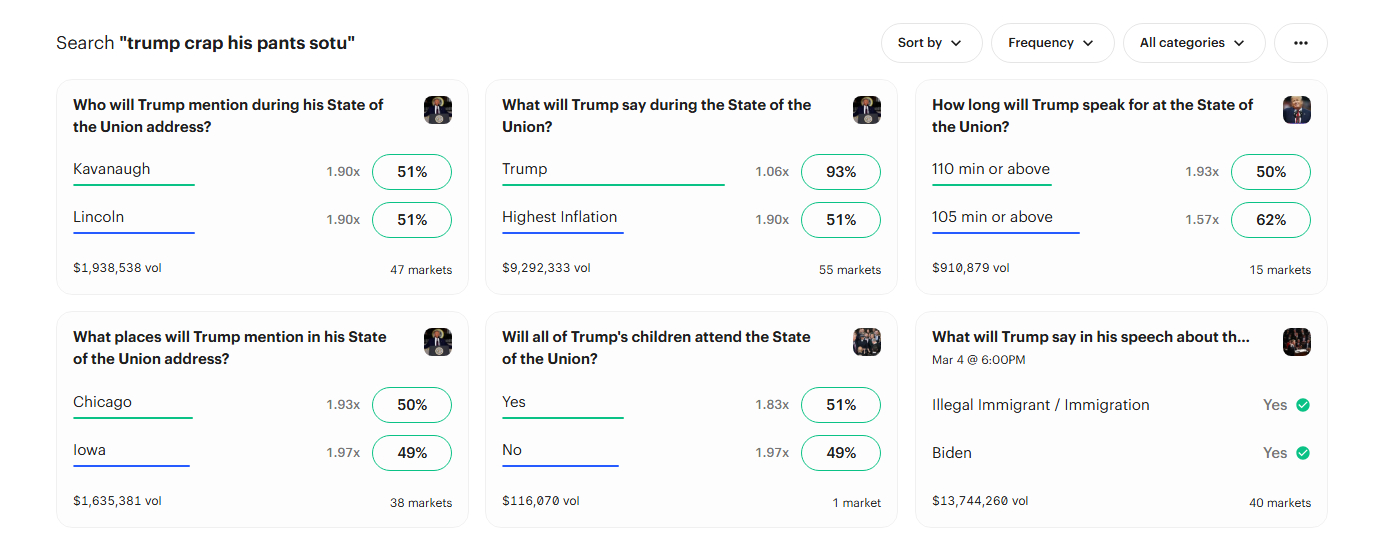Click green checkmark next to Biden Yes
1389x538 pixels.
(1302, 453)
